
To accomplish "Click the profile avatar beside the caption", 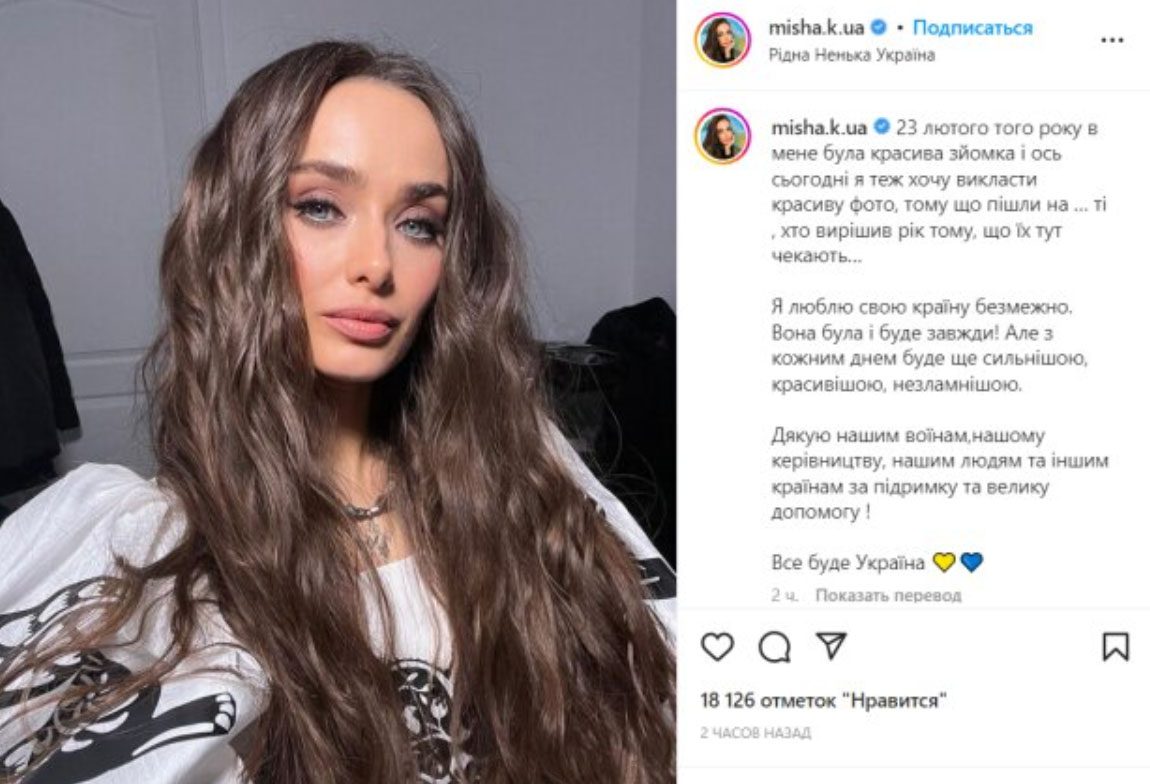I will point(723,136).
